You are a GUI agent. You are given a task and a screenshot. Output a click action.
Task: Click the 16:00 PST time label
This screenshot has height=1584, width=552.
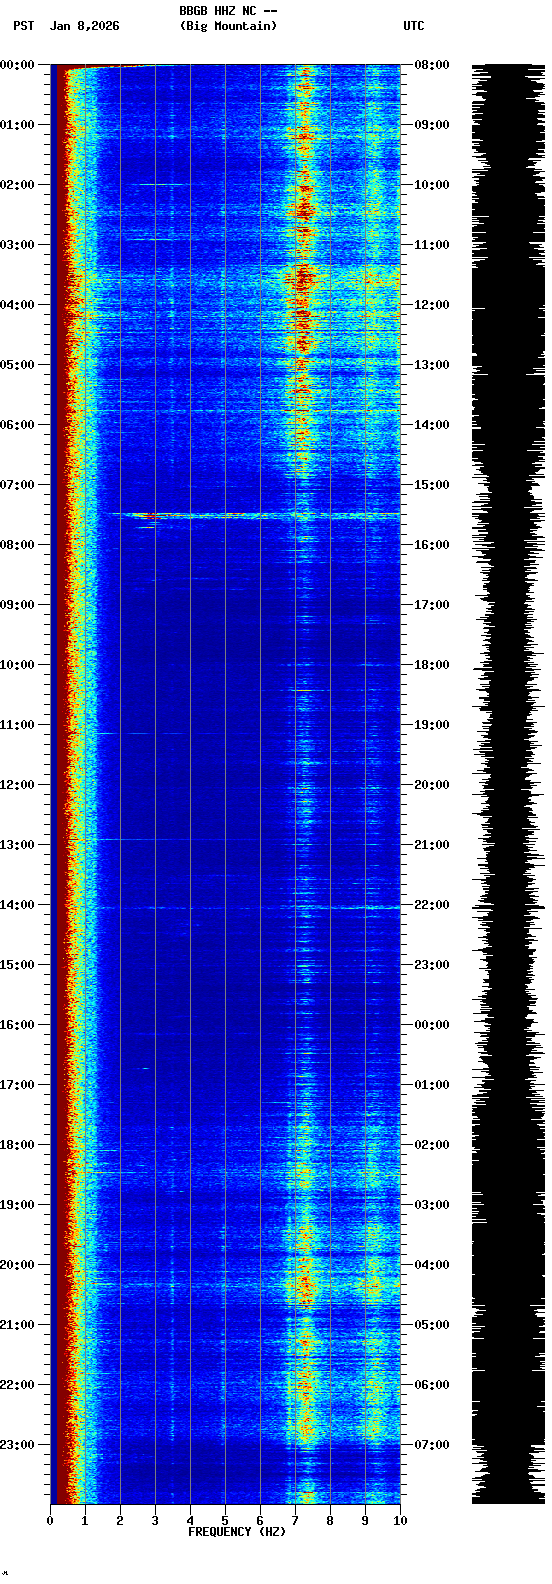click(17, 1025)
